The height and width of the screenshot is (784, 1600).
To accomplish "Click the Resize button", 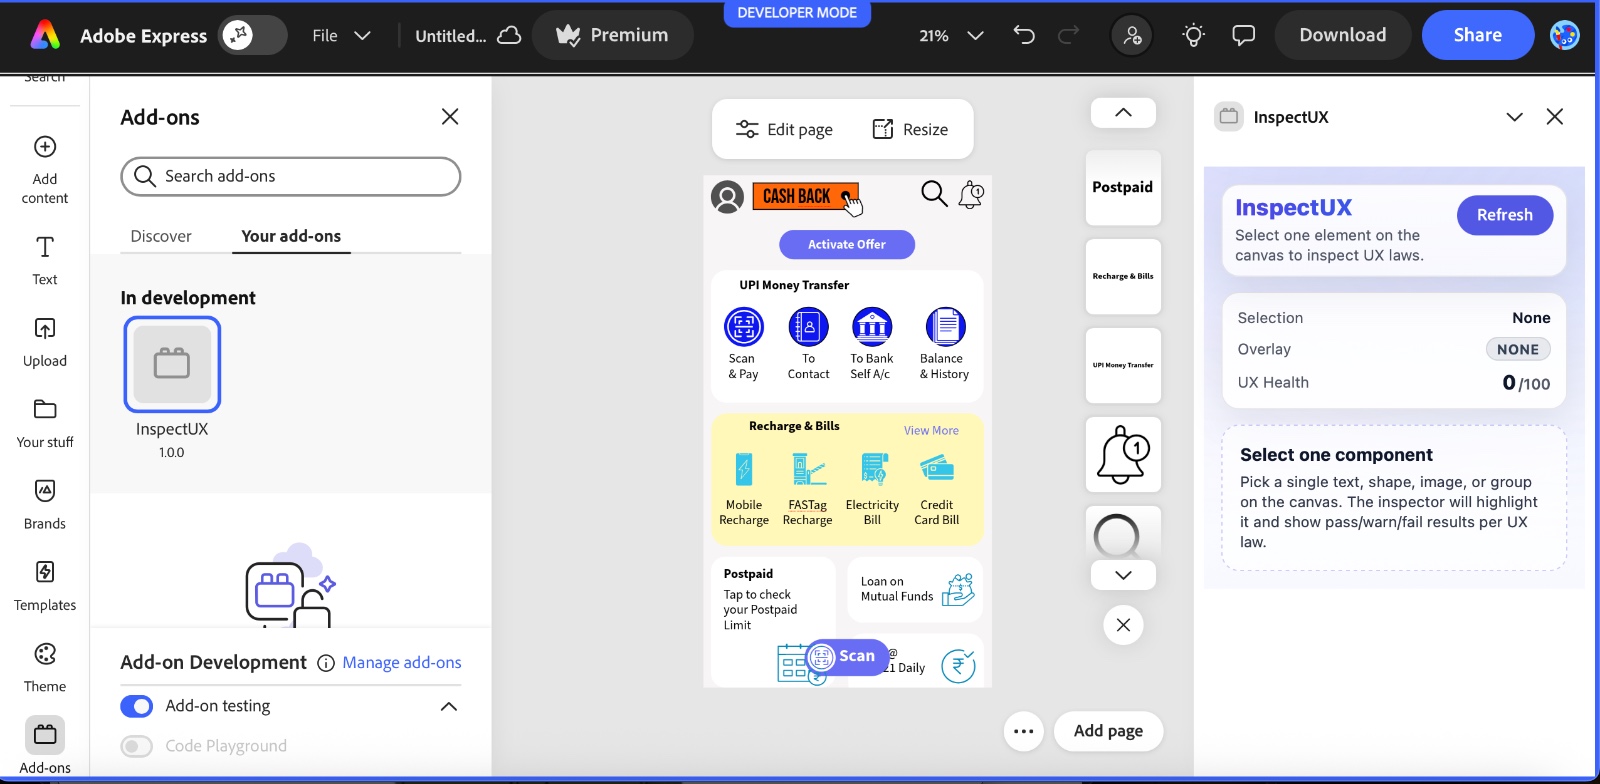I will tap(911, 129).
